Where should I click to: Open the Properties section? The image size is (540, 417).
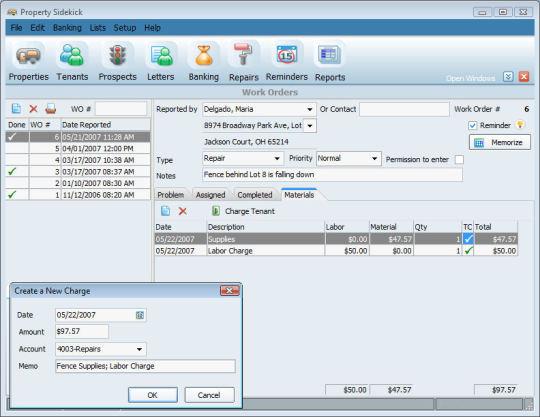(28, 62)
